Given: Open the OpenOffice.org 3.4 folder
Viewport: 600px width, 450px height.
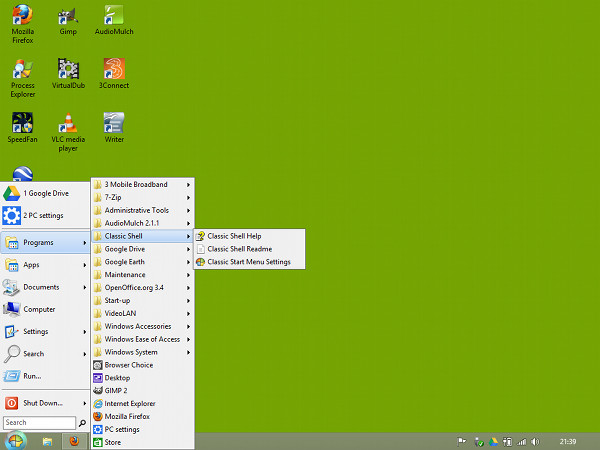Looking at the screenshot, I should coord(142,288).
